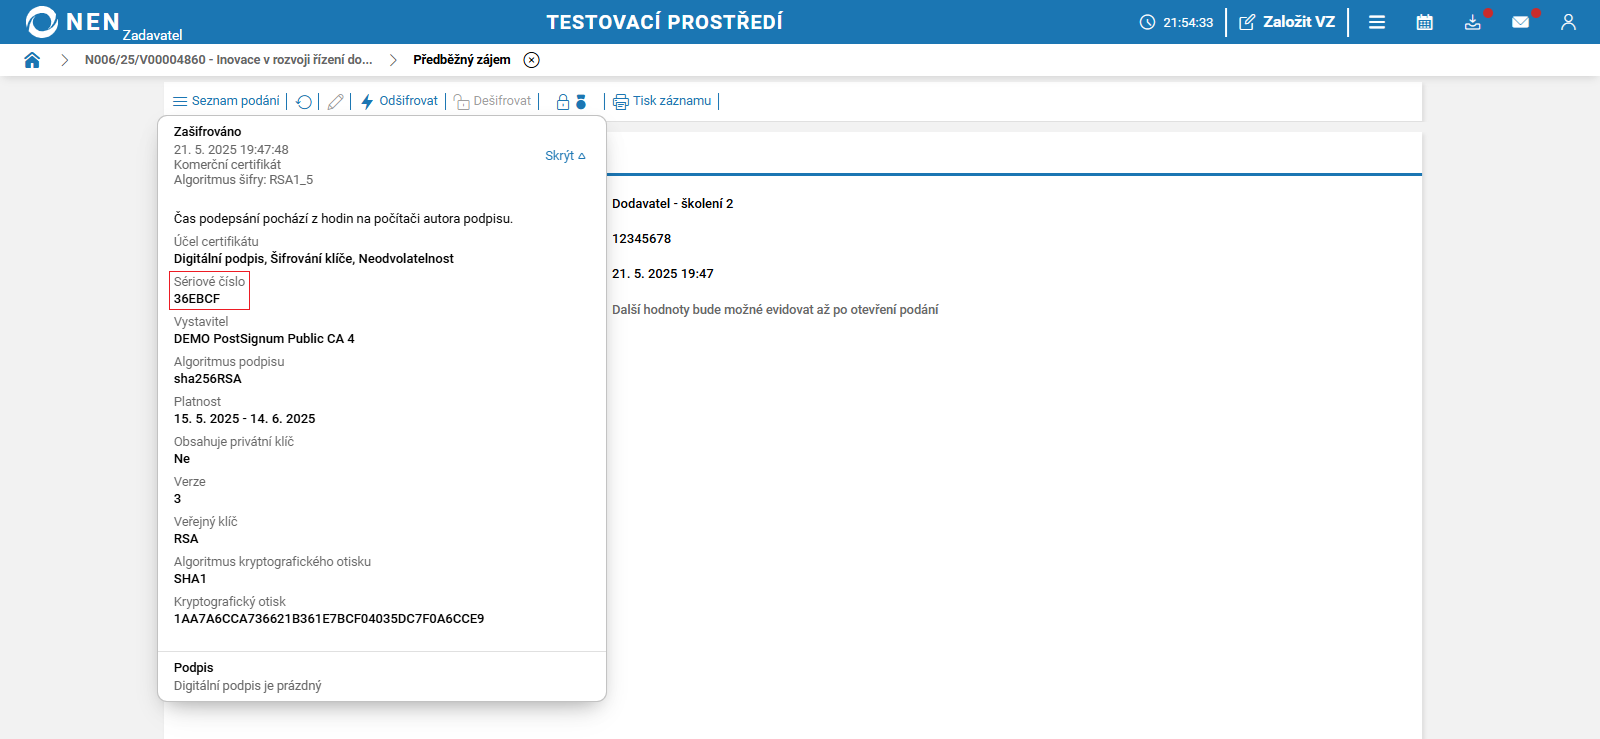1600x739 pixels.
Task: Click the refresh record icon
Action: [304, 102]
